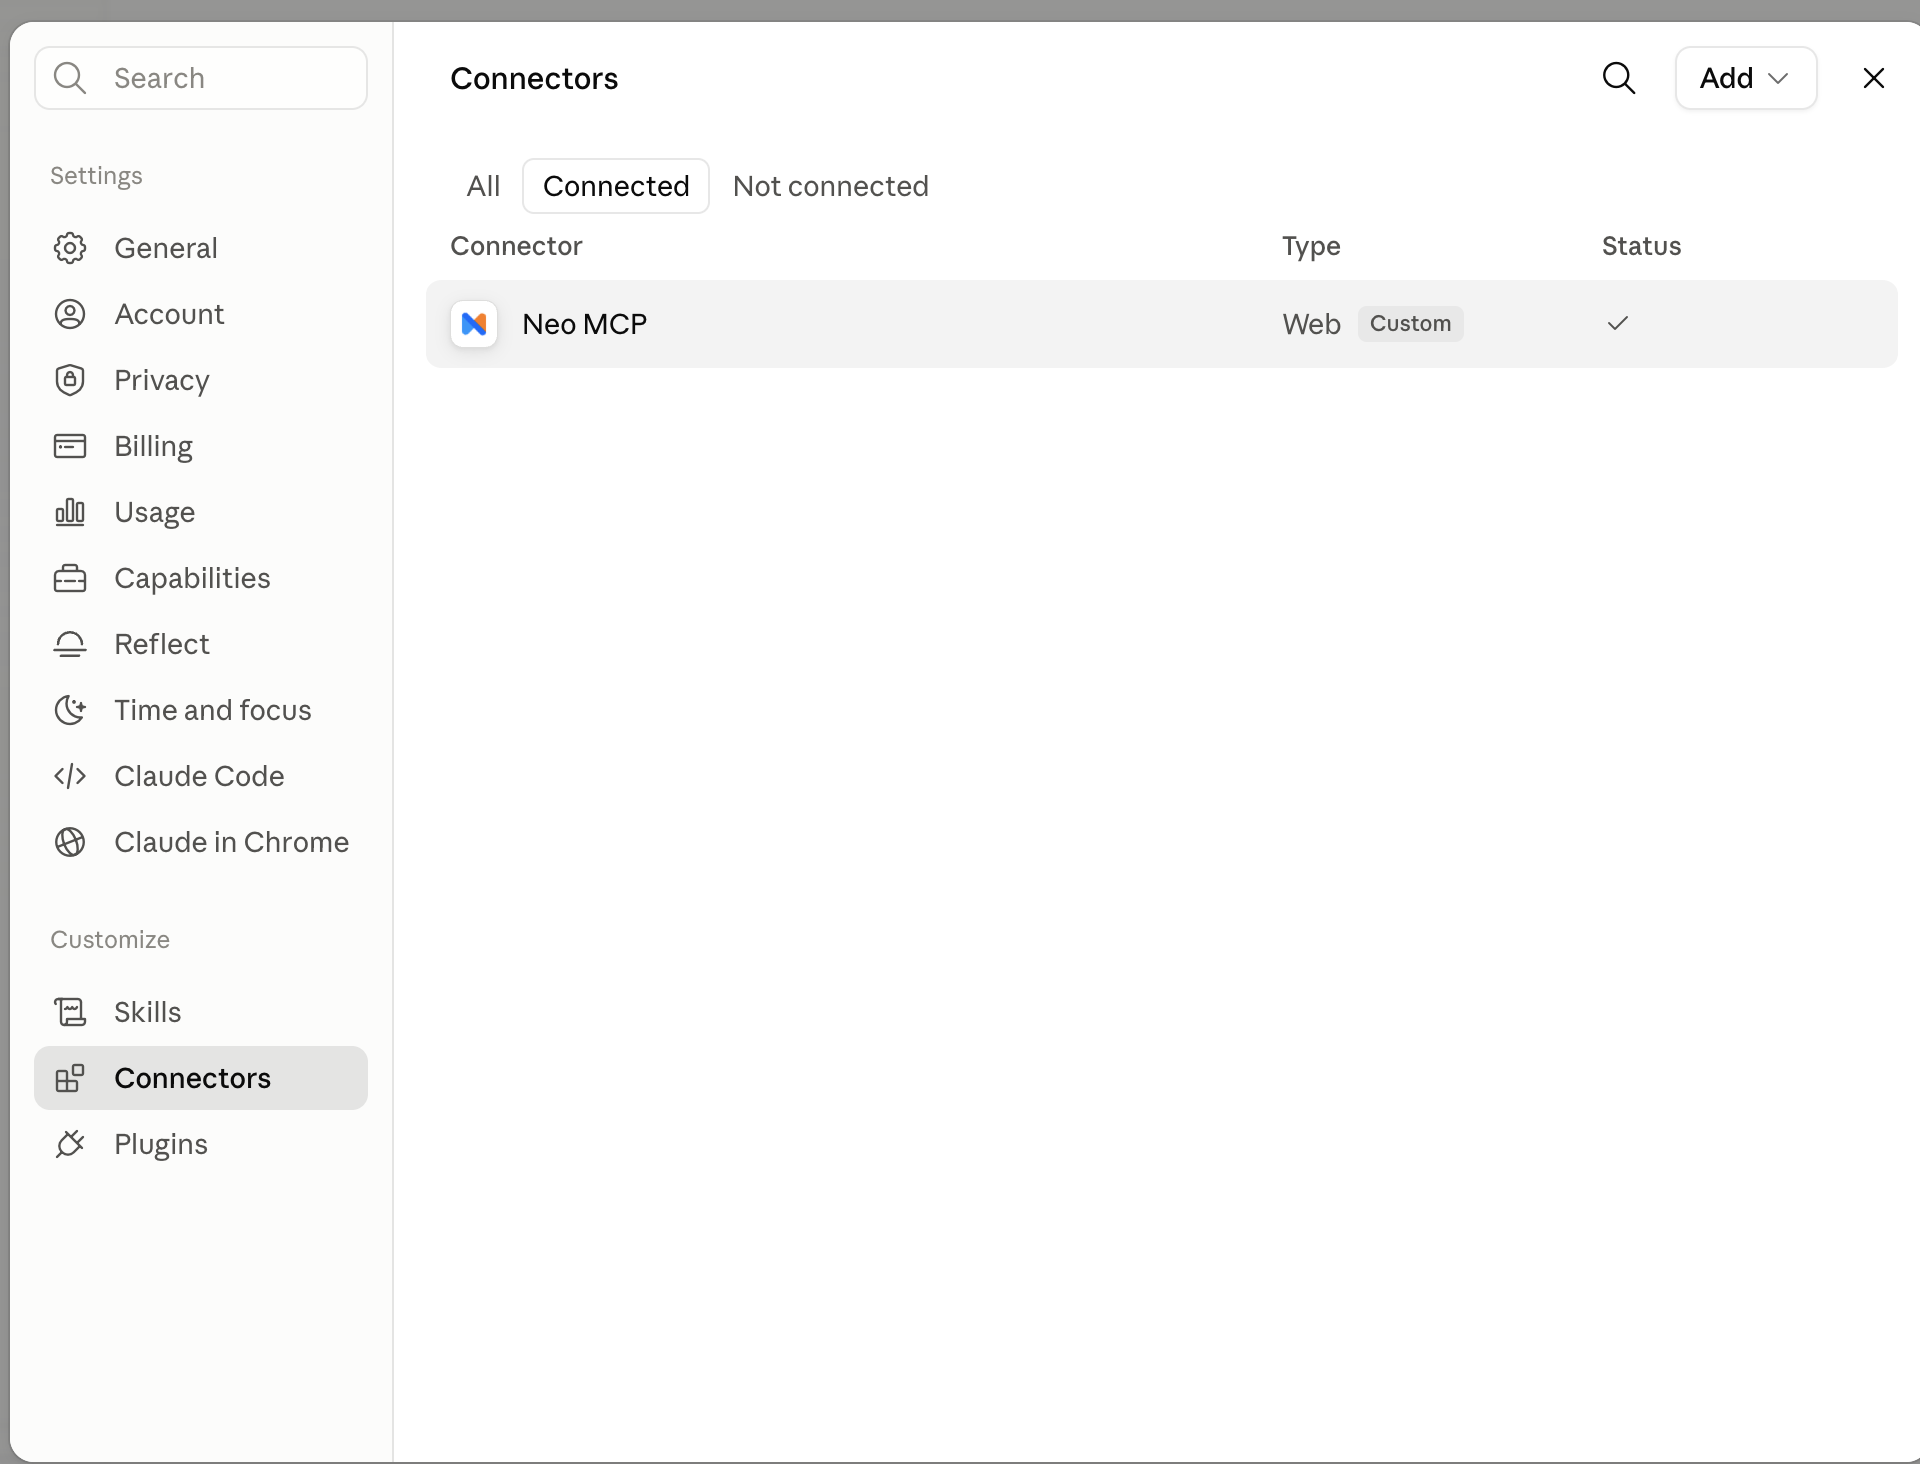View the Usage section
This screenshot has height=1464, width=1920.
[201, 512]
